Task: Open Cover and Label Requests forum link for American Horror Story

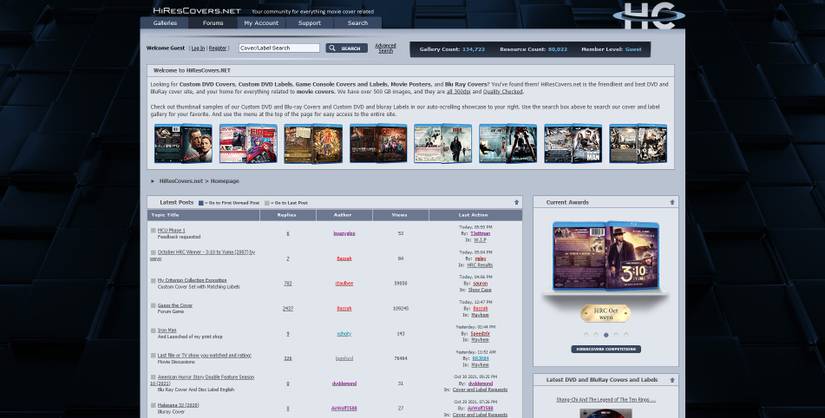Action: point(480,390)
